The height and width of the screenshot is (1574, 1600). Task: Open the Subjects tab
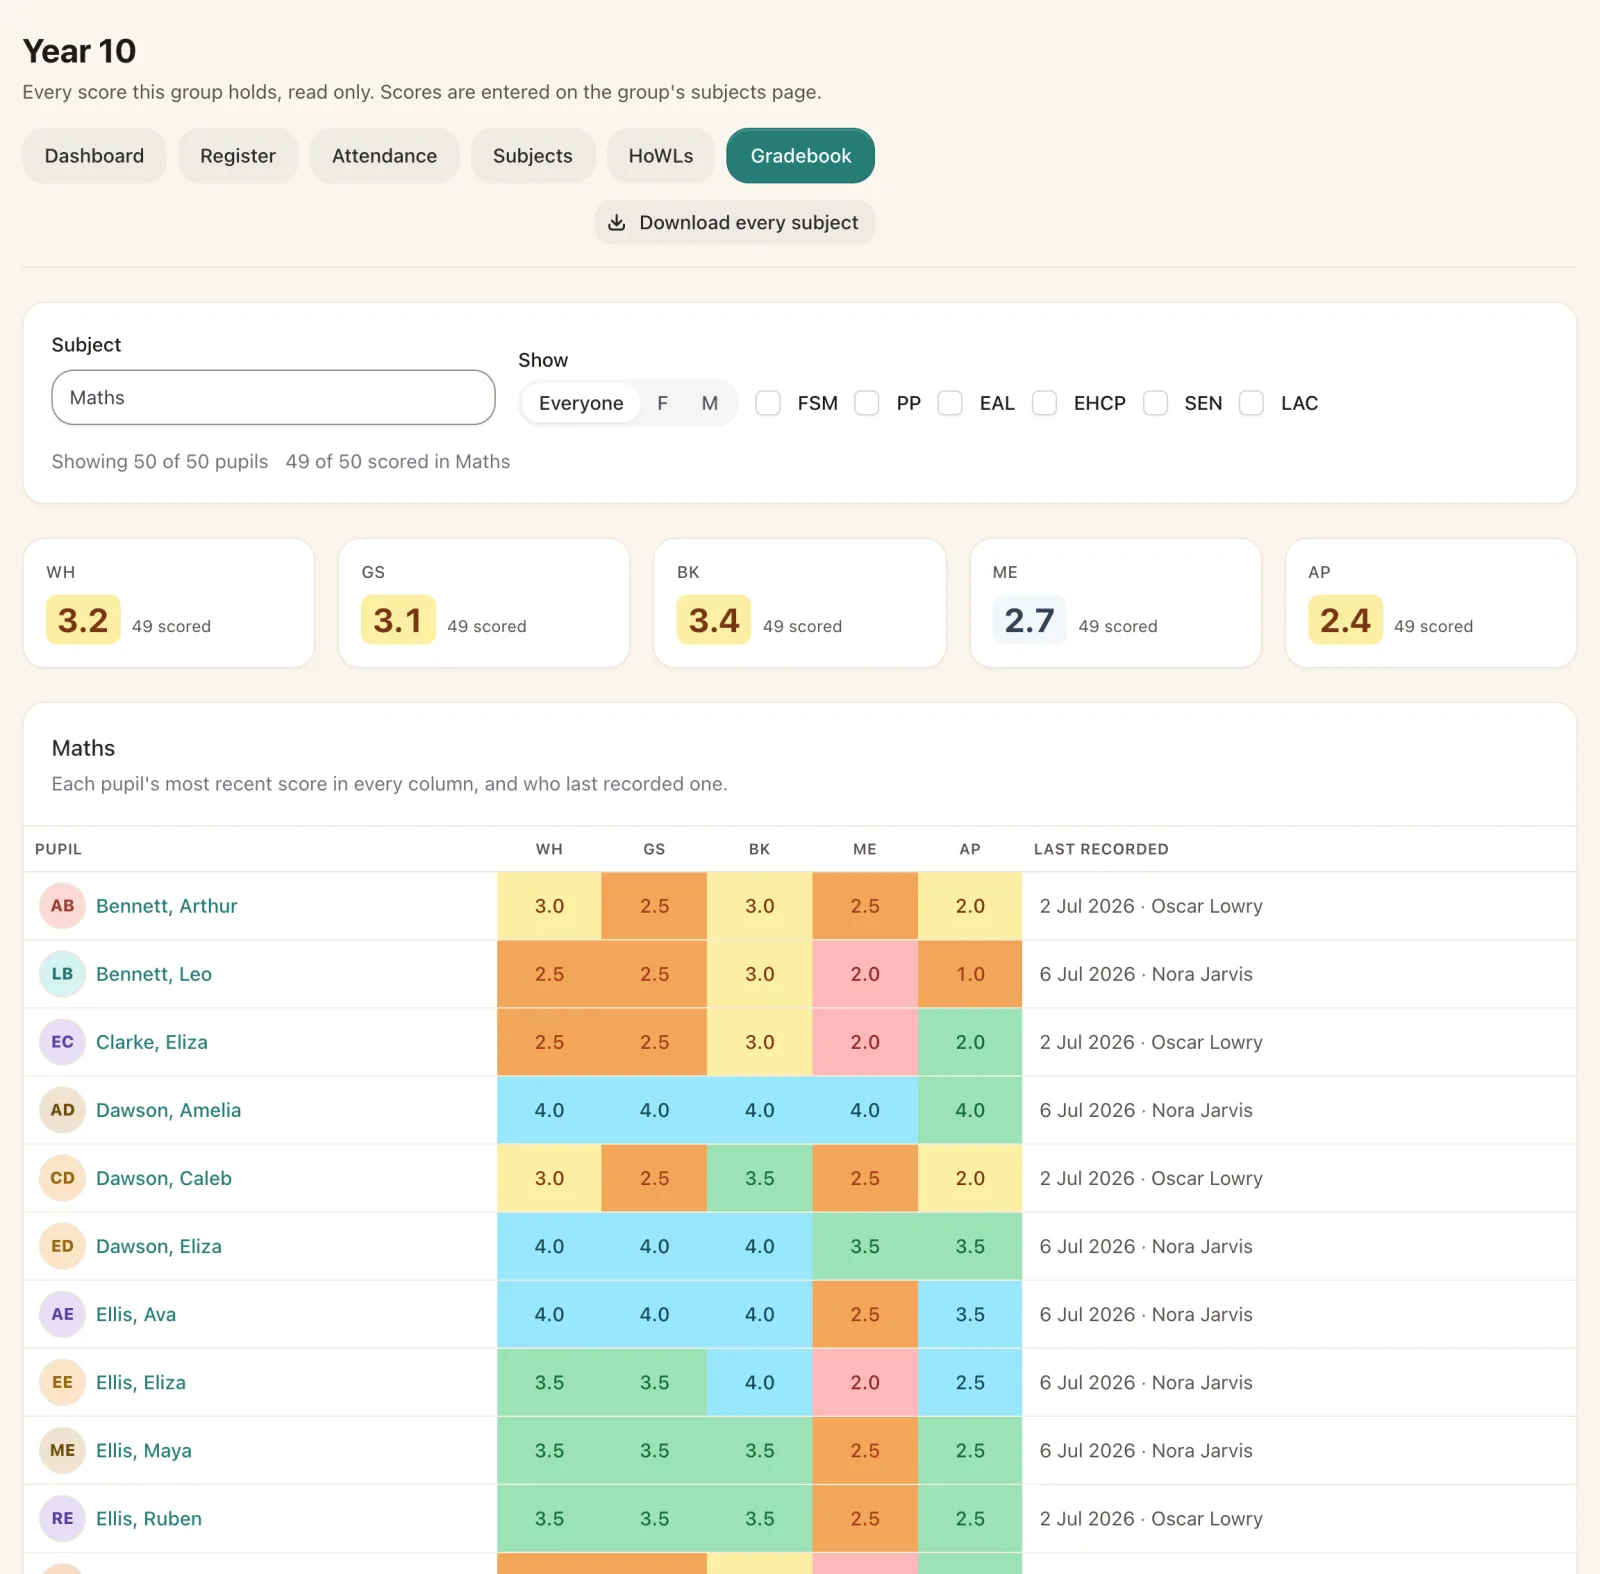click(533, 156)
